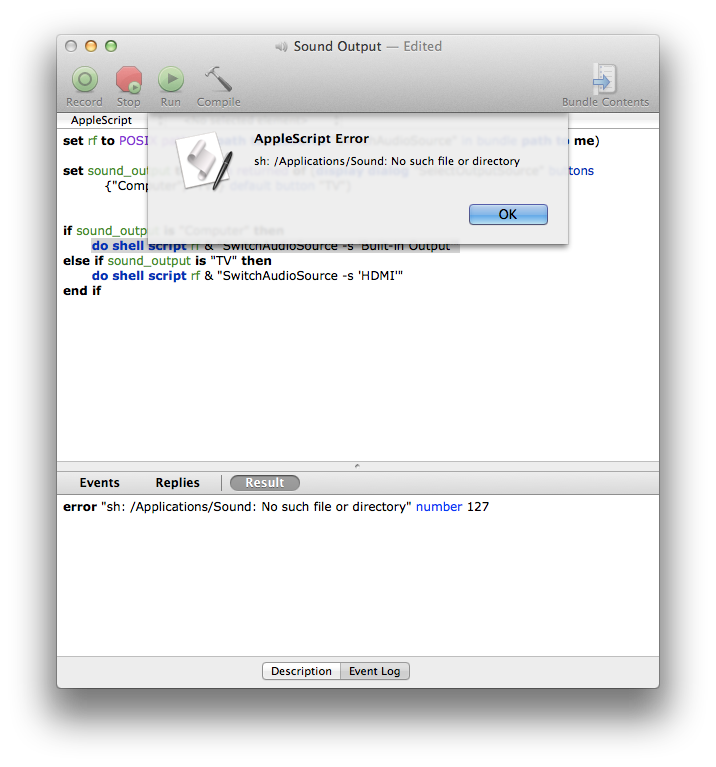Switch to the Replies tab
This screenshot has height=767, width=716.
(178, 483)
